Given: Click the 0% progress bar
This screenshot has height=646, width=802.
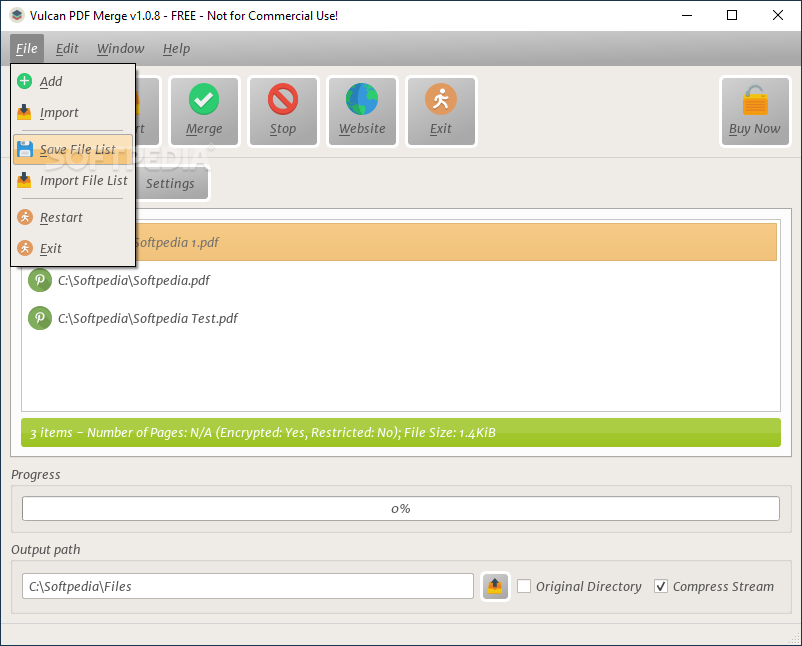Looking at the screenshot, I should tap(401, 509).
